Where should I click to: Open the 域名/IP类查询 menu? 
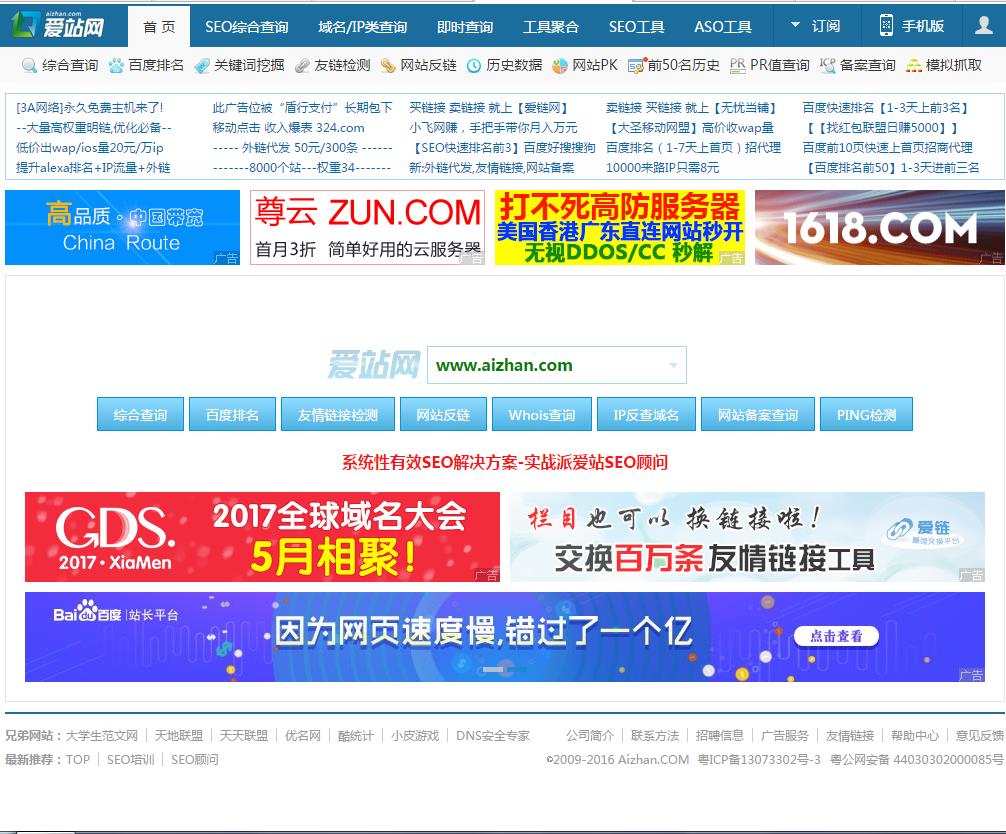point(362,26)
